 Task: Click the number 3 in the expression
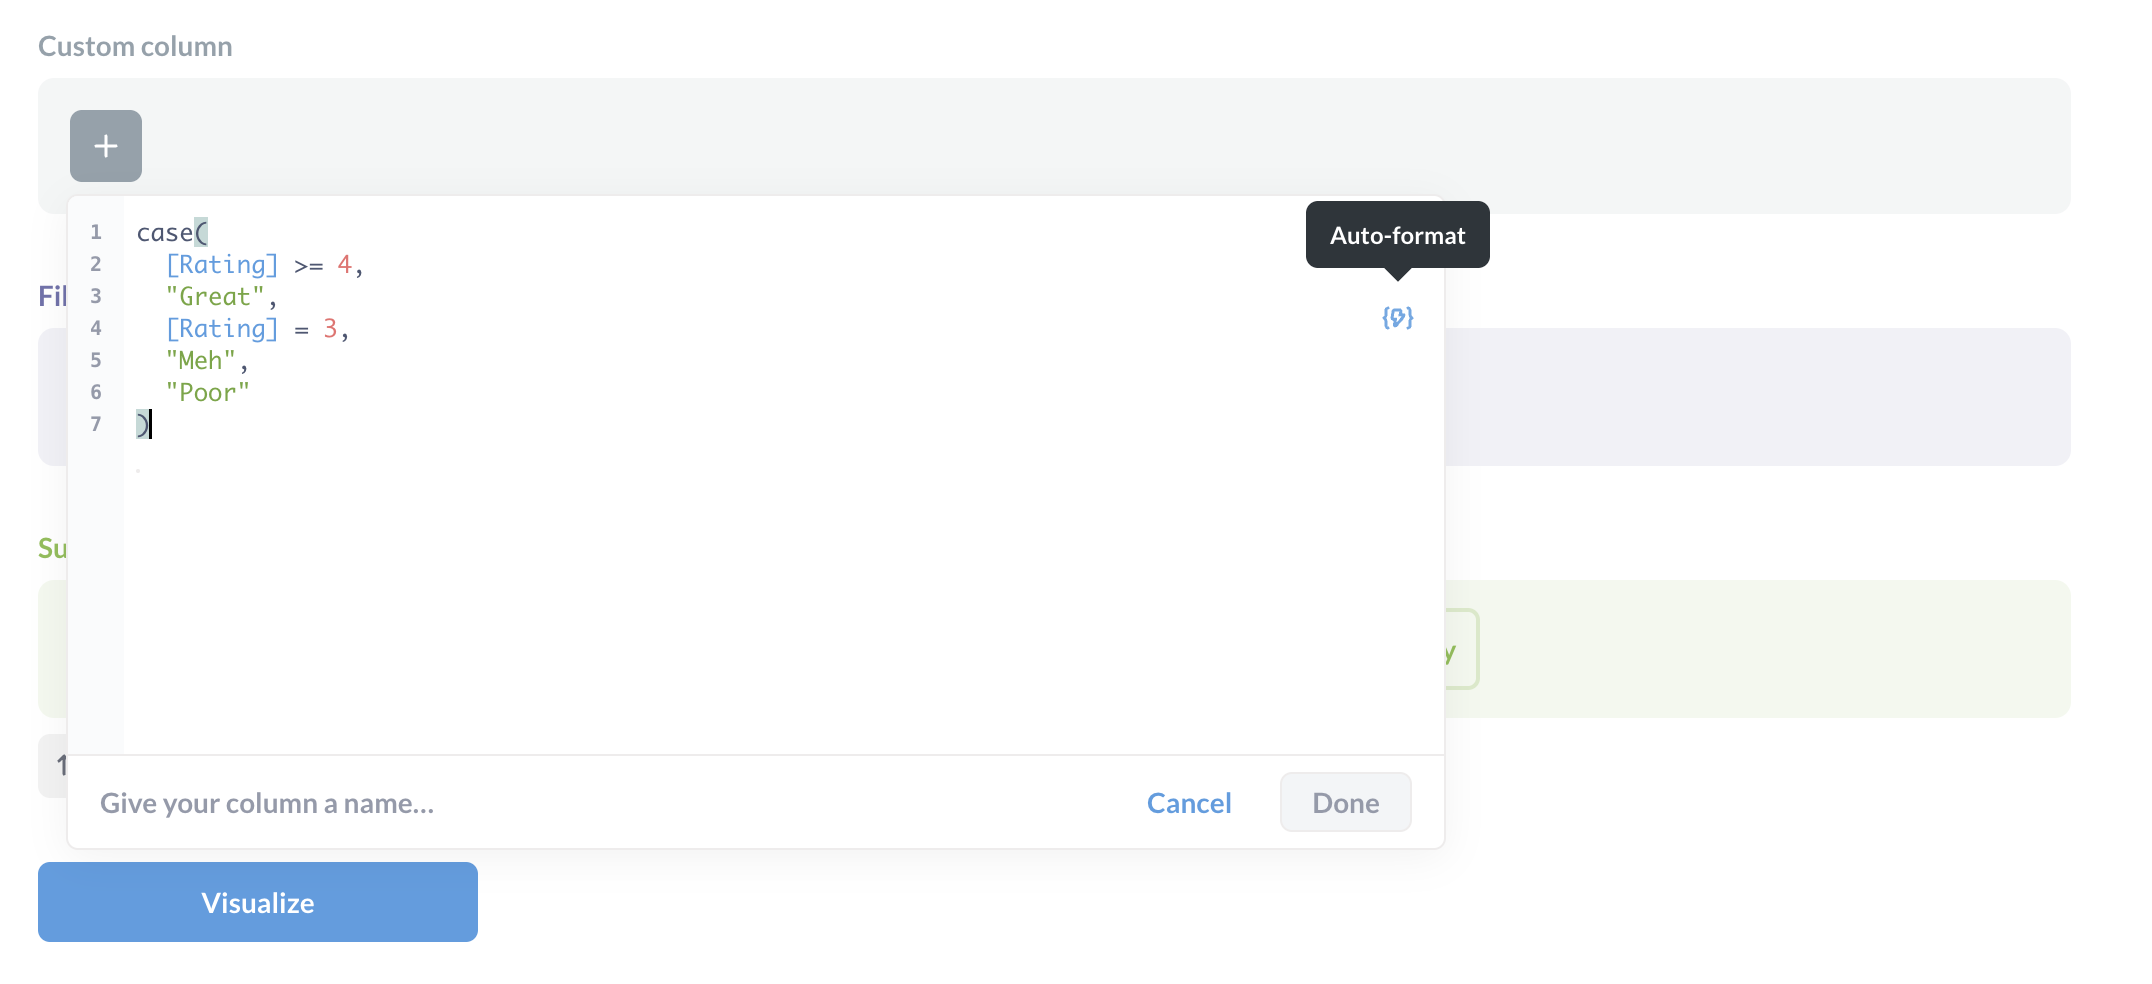click(330, 329)
